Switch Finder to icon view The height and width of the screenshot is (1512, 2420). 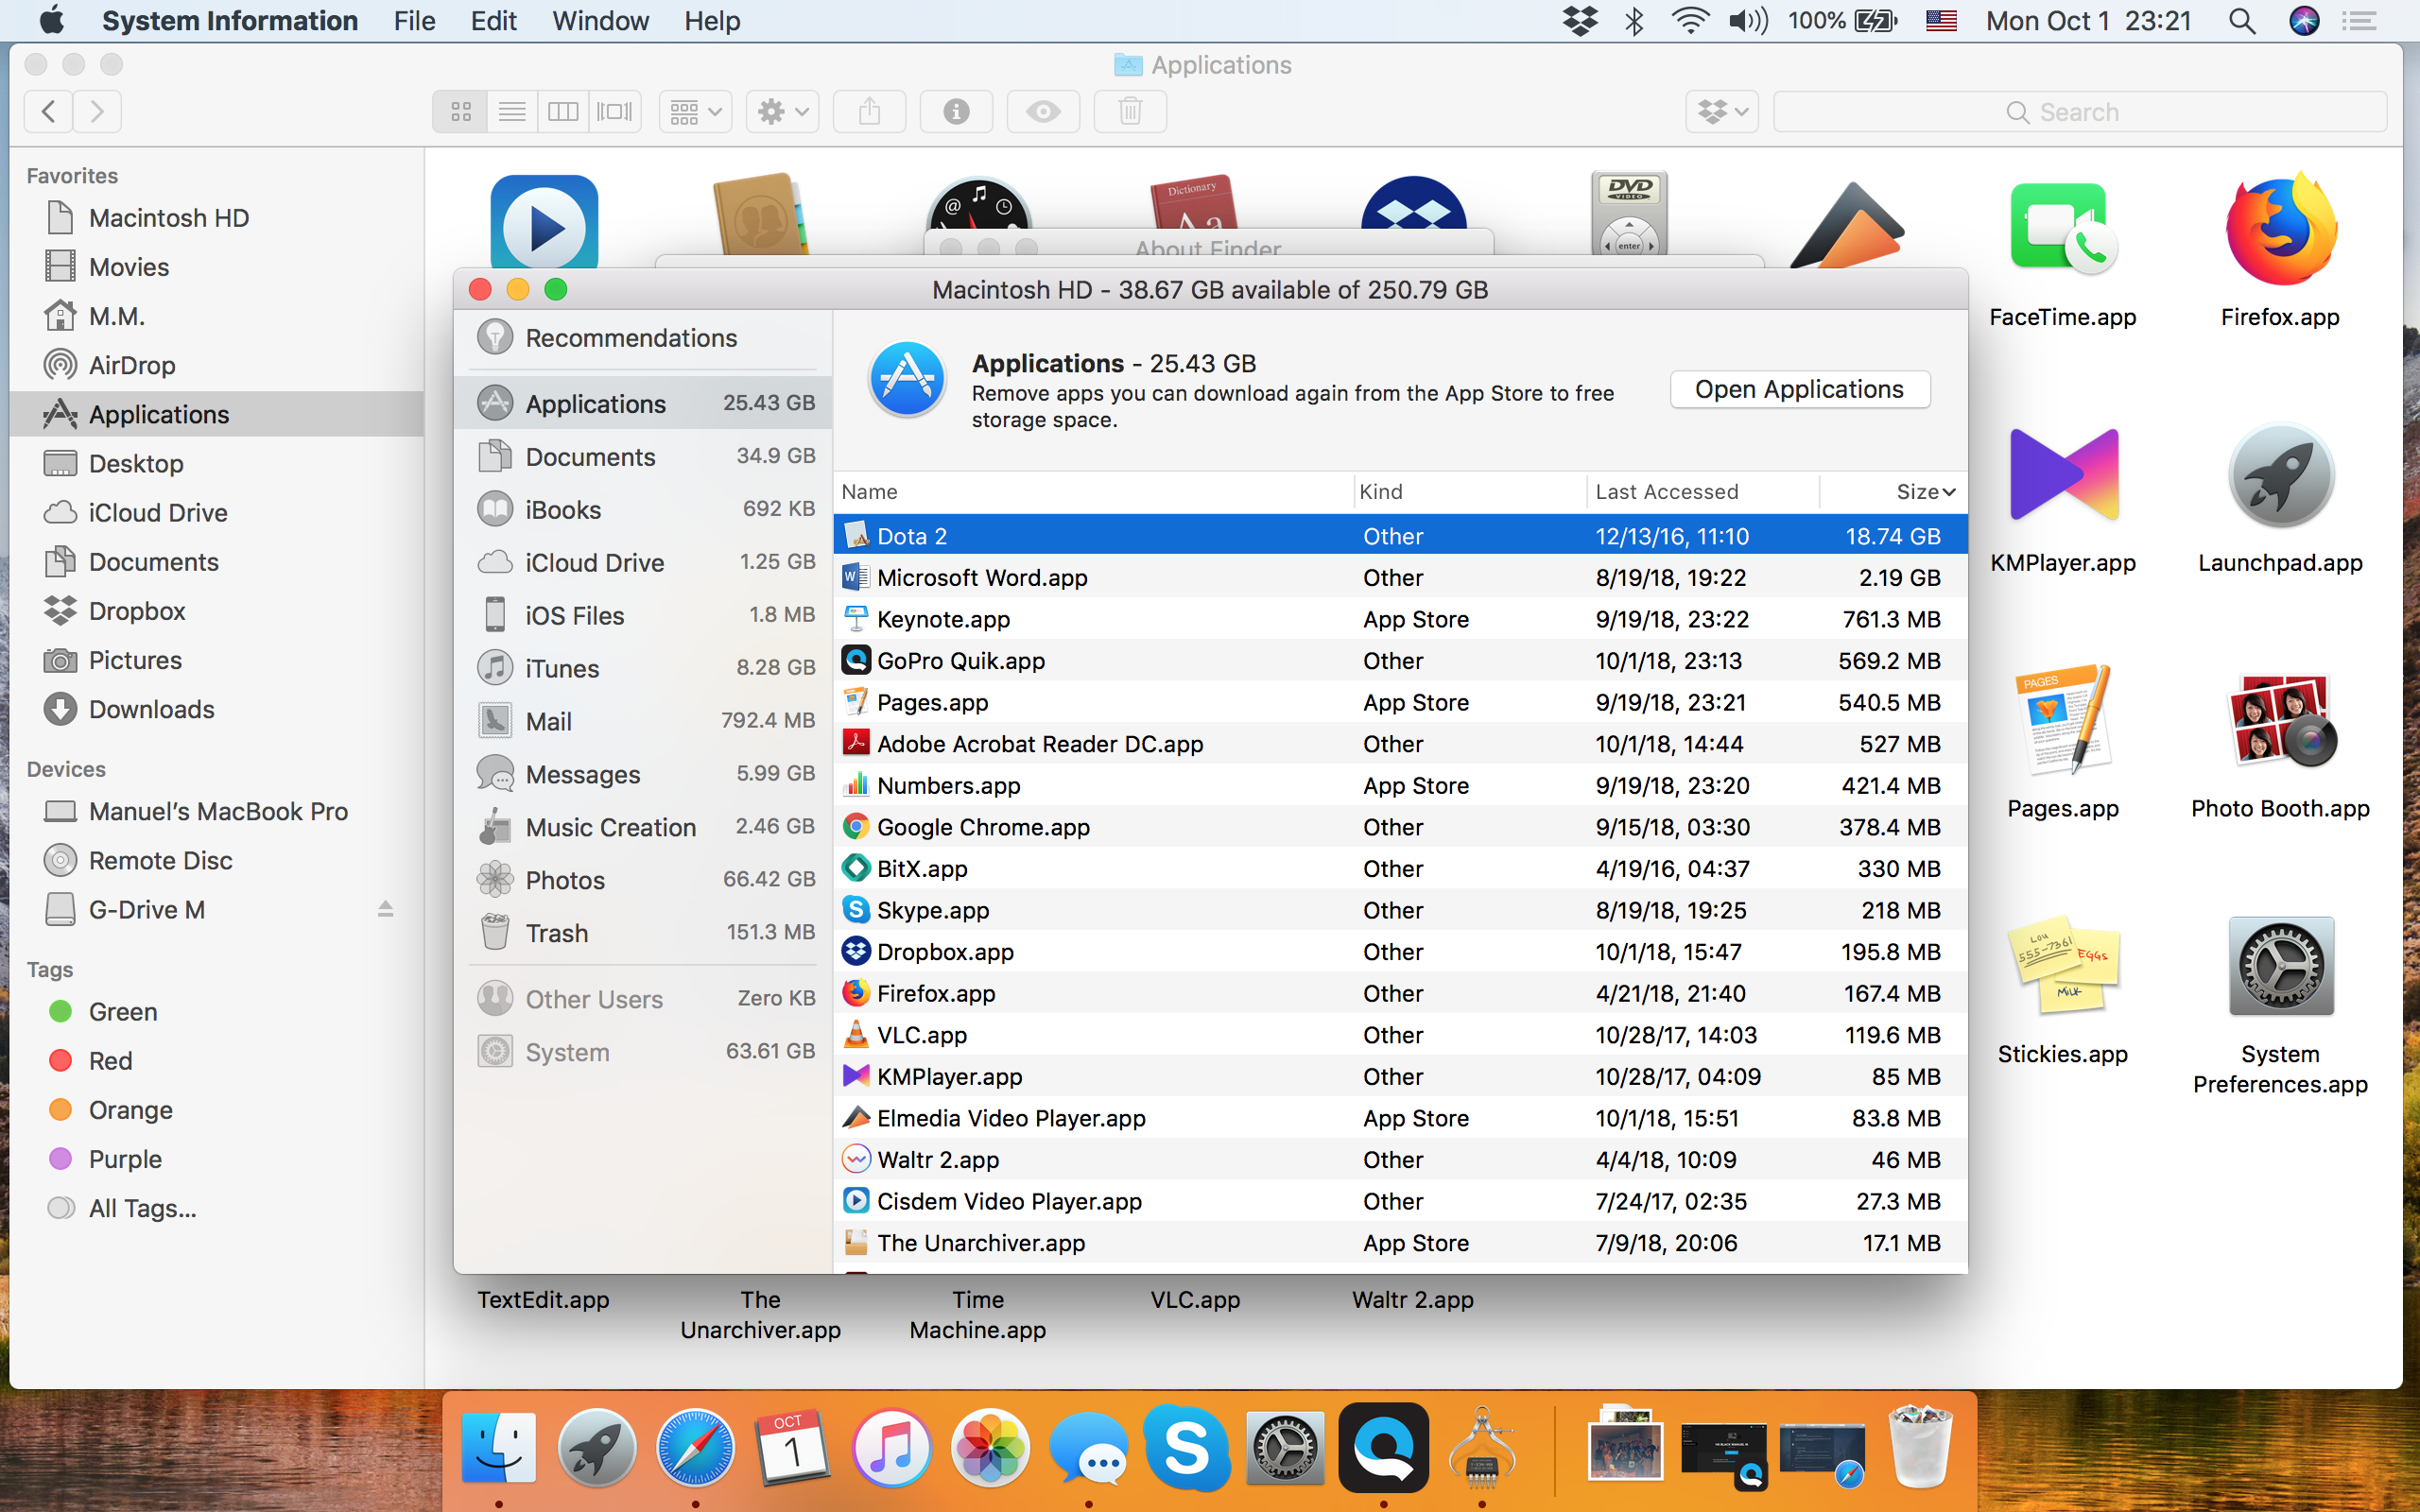pyautogui.click(x=460, y=111)
